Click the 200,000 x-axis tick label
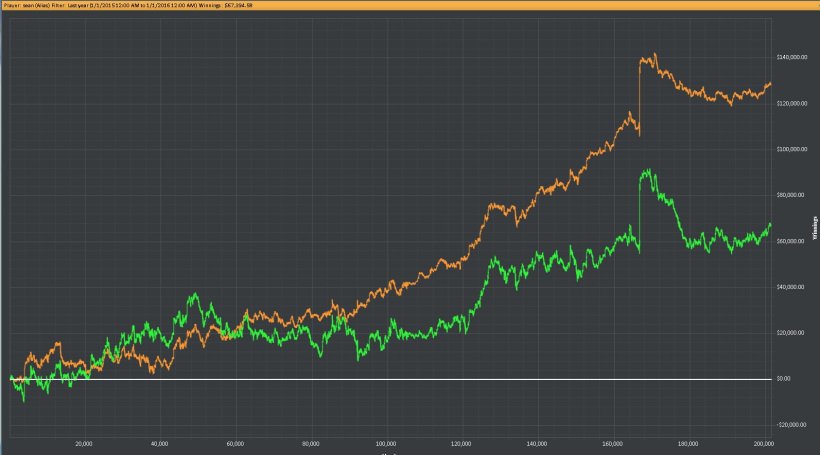Image resolution: width=820 pixels, height=455 pixels. click(763, 442)
